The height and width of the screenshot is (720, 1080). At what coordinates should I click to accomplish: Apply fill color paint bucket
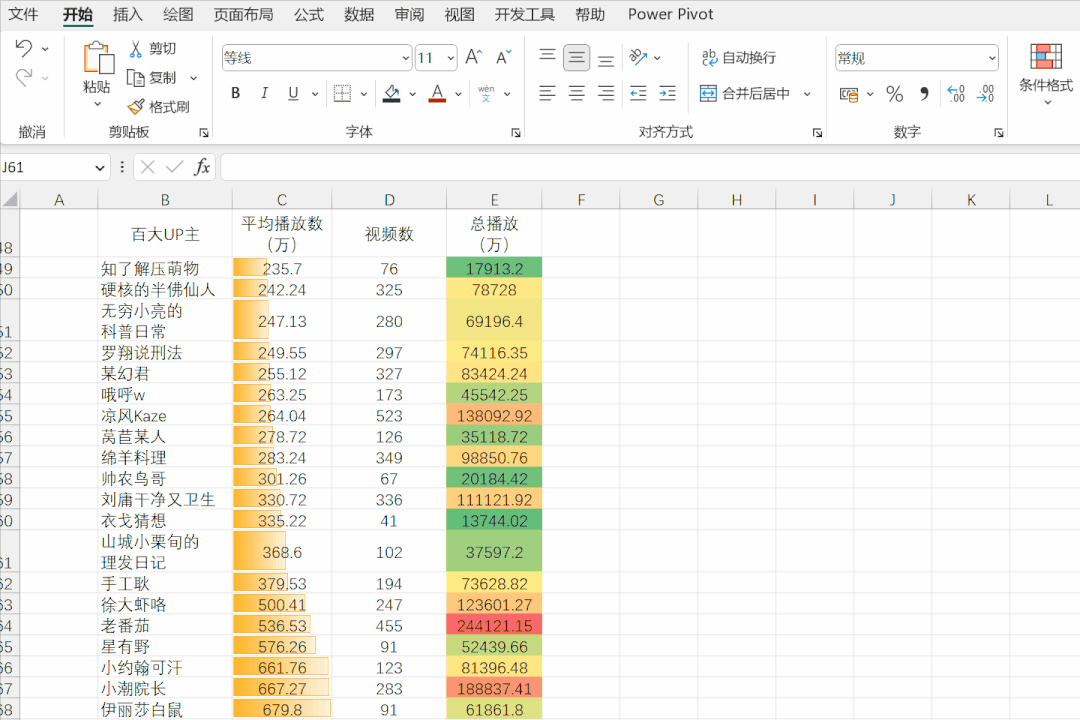pyautogui.click(x=392, y=93)
